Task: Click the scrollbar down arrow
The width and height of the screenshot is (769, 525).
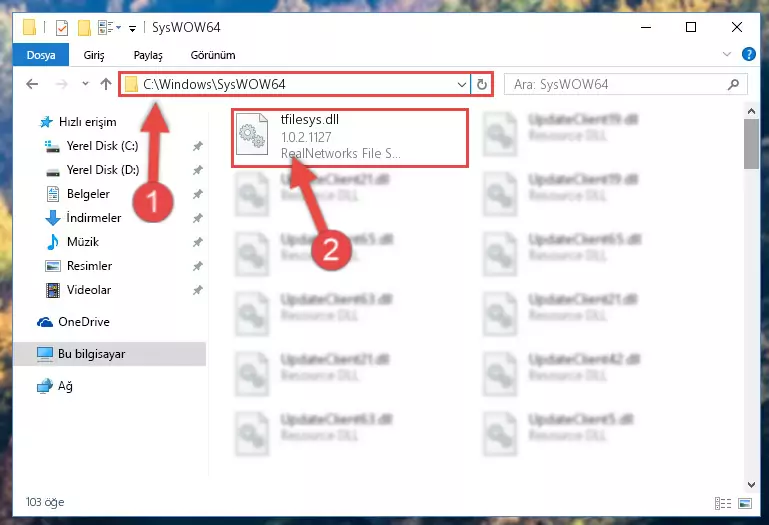Action: [x=751, y=485]
